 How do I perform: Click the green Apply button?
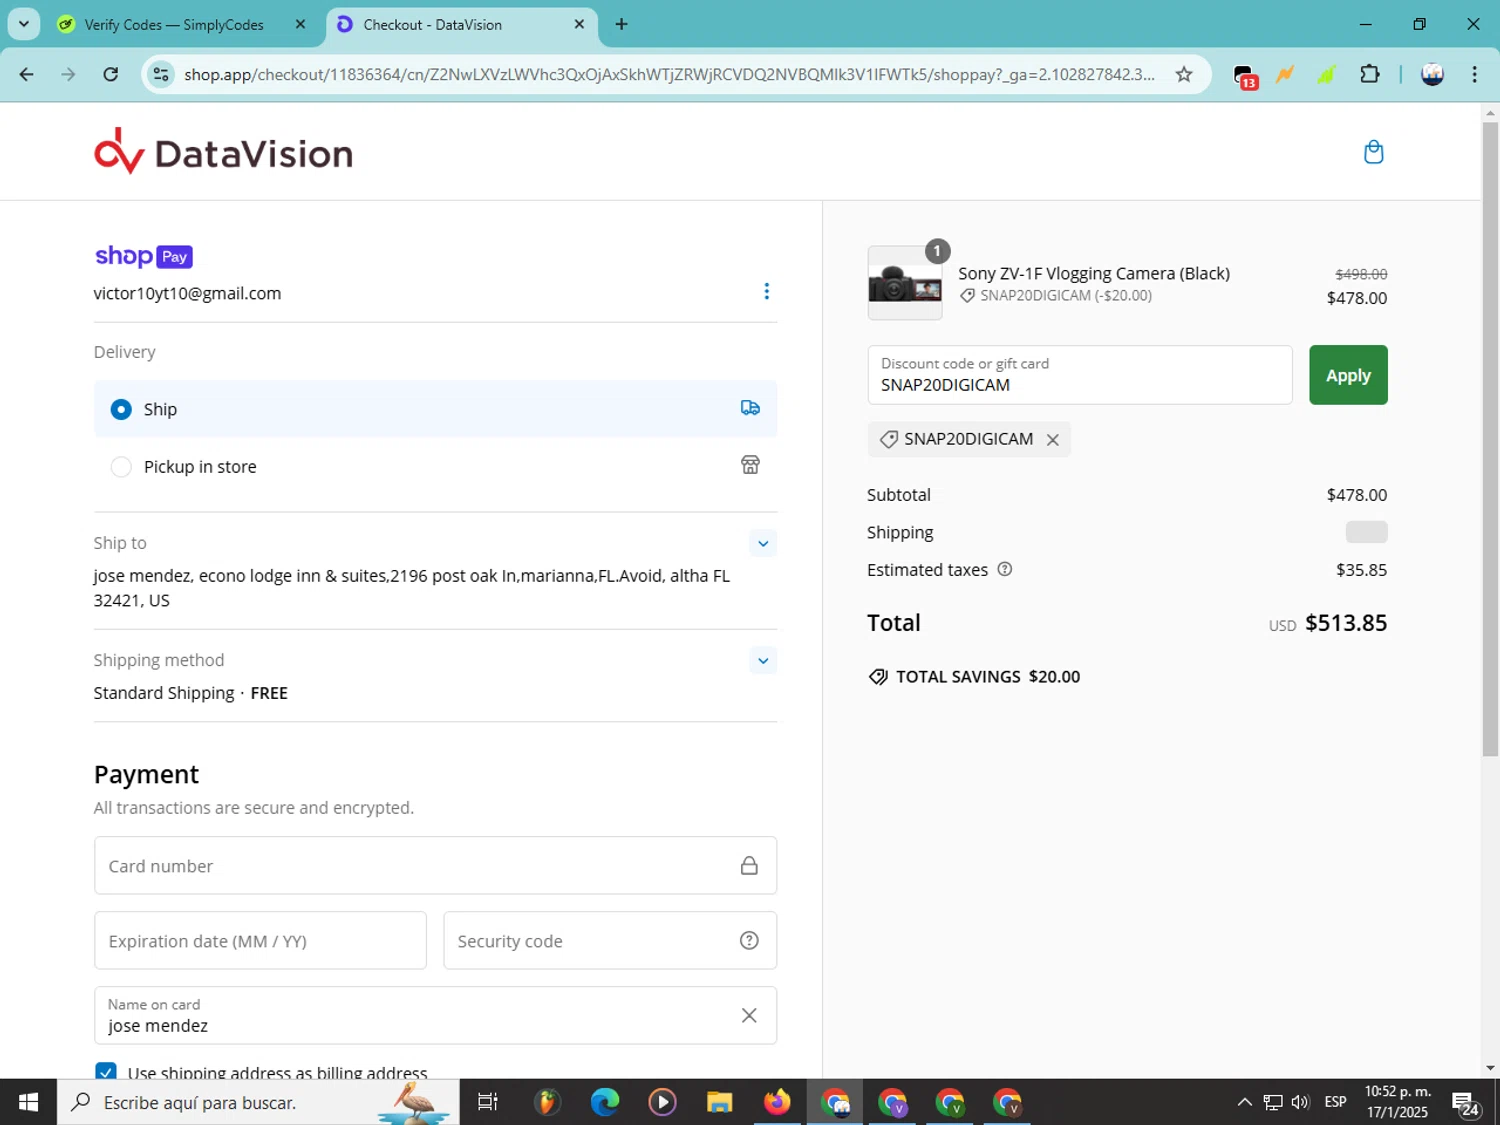pyautogui.click(x=1347, y=375)
